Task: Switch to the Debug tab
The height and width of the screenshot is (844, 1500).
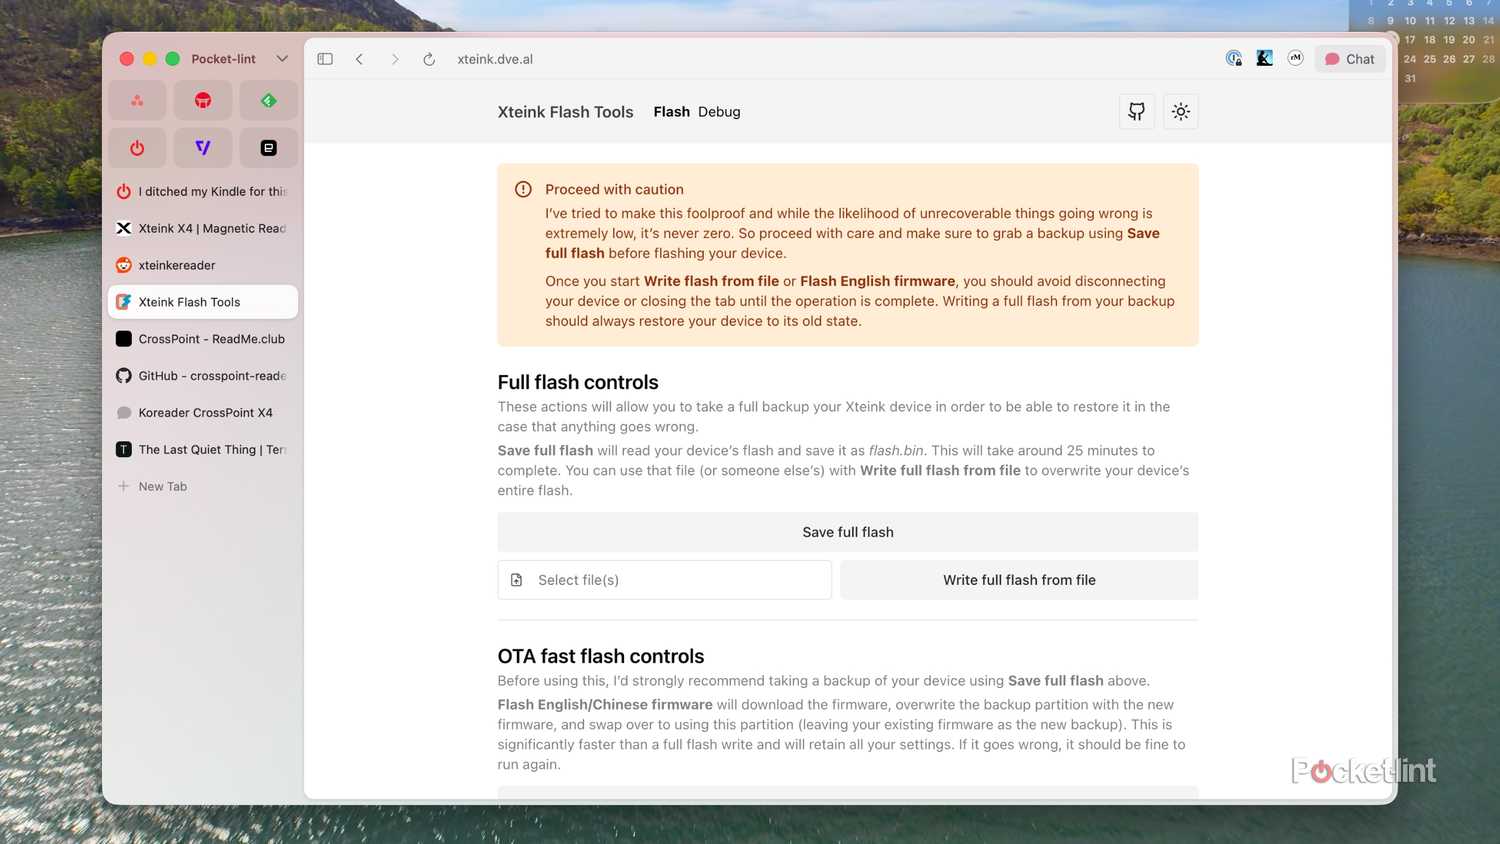Action: [719, 112]
